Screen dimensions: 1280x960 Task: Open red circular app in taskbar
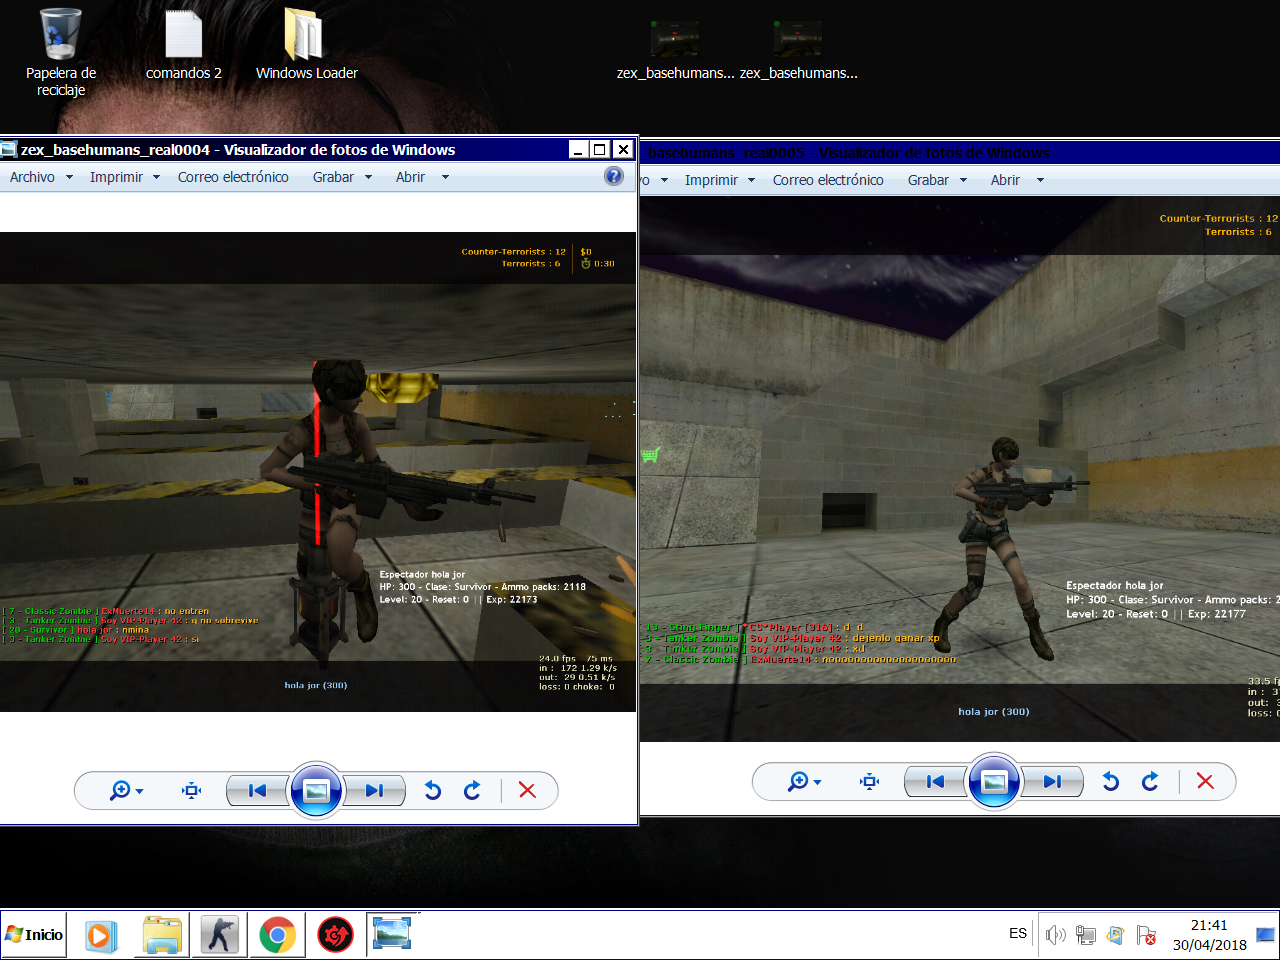tap(335, 935)
